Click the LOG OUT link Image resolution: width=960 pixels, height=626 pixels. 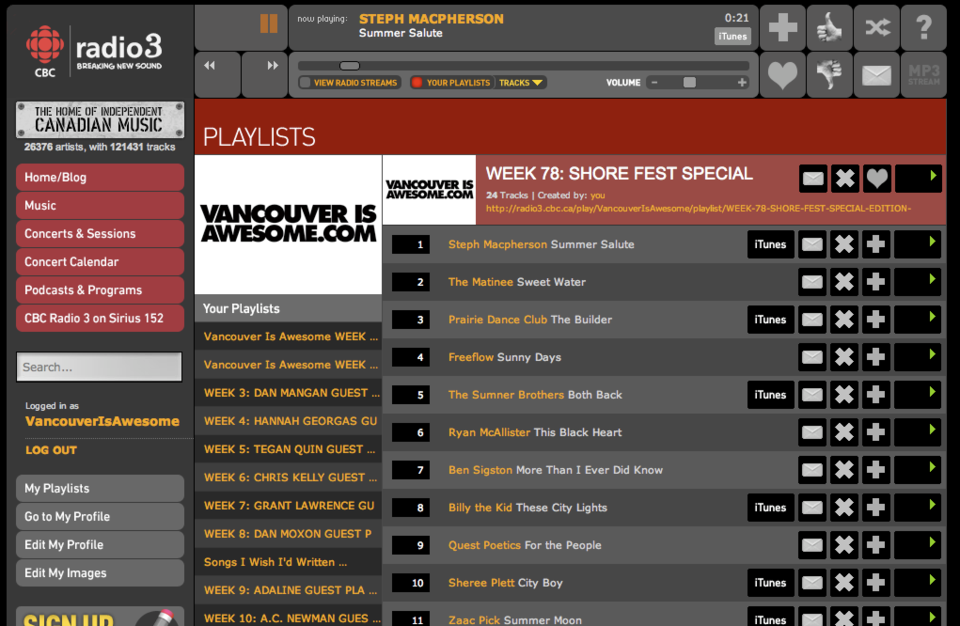click(x=51, y=450)
